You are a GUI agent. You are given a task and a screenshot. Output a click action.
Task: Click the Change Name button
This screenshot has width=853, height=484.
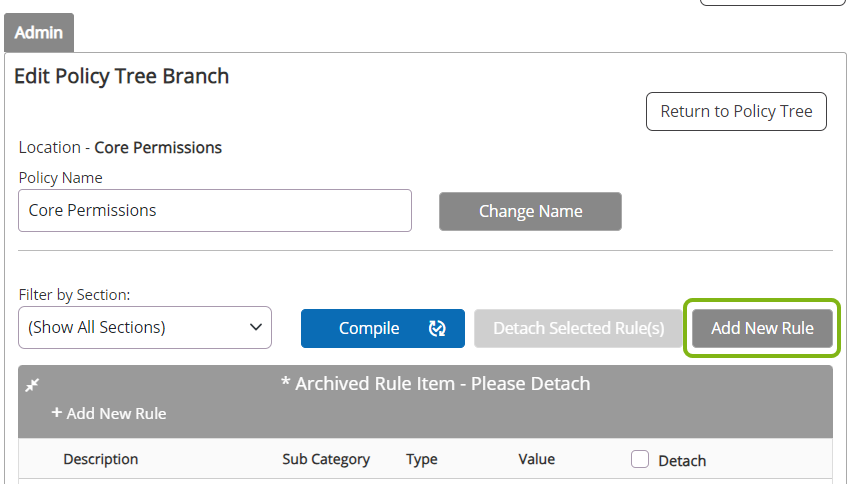[x=530, y=212]
